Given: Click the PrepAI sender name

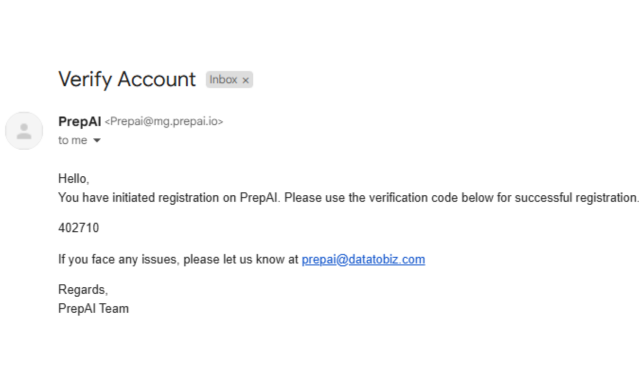Looking at the screenshot, I should point(80,121).
